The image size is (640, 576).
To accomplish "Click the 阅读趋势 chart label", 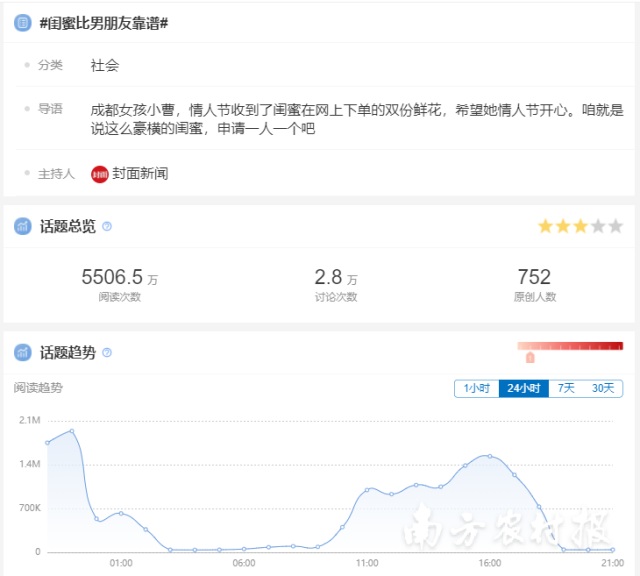I will click(x=38, y=387).
